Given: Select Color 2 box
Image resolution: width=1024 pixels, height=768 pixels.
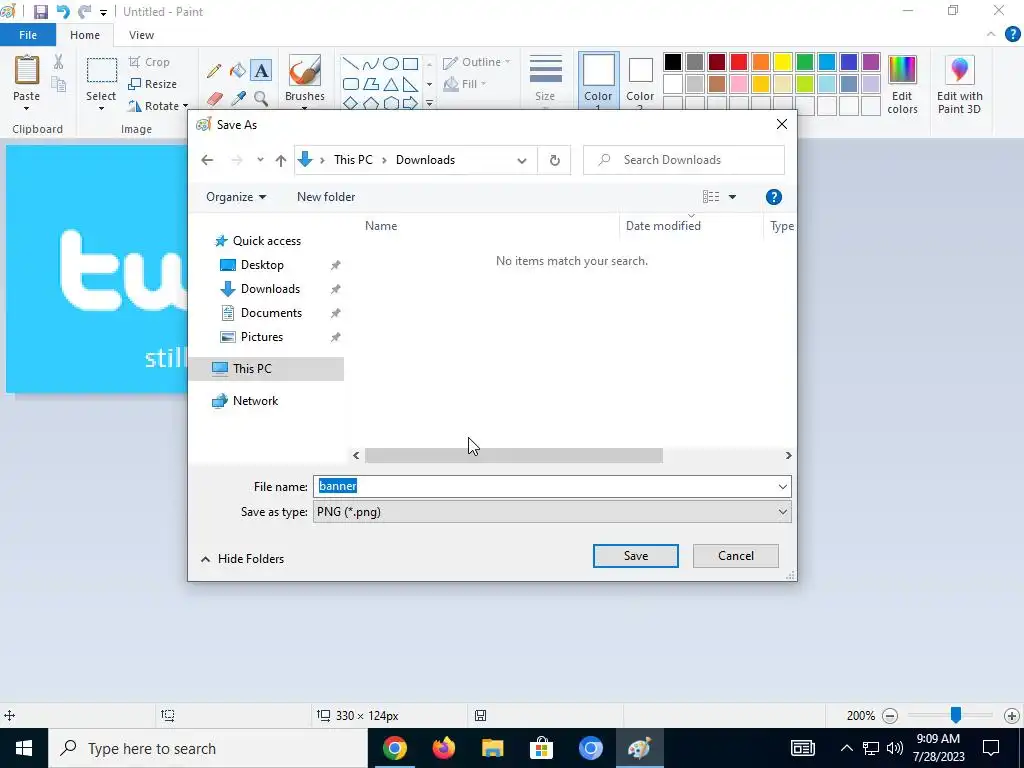Looking at the screenshot, I should 640,81.
